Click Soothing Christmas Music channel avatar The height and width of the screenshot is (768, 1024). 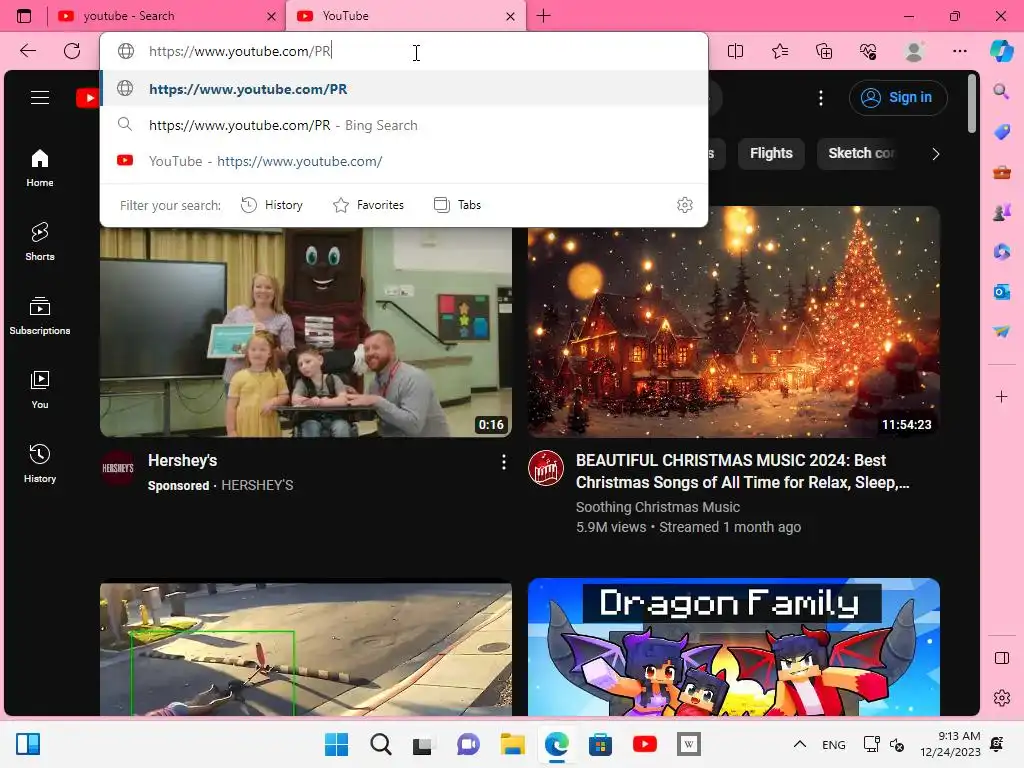[546, 468]
